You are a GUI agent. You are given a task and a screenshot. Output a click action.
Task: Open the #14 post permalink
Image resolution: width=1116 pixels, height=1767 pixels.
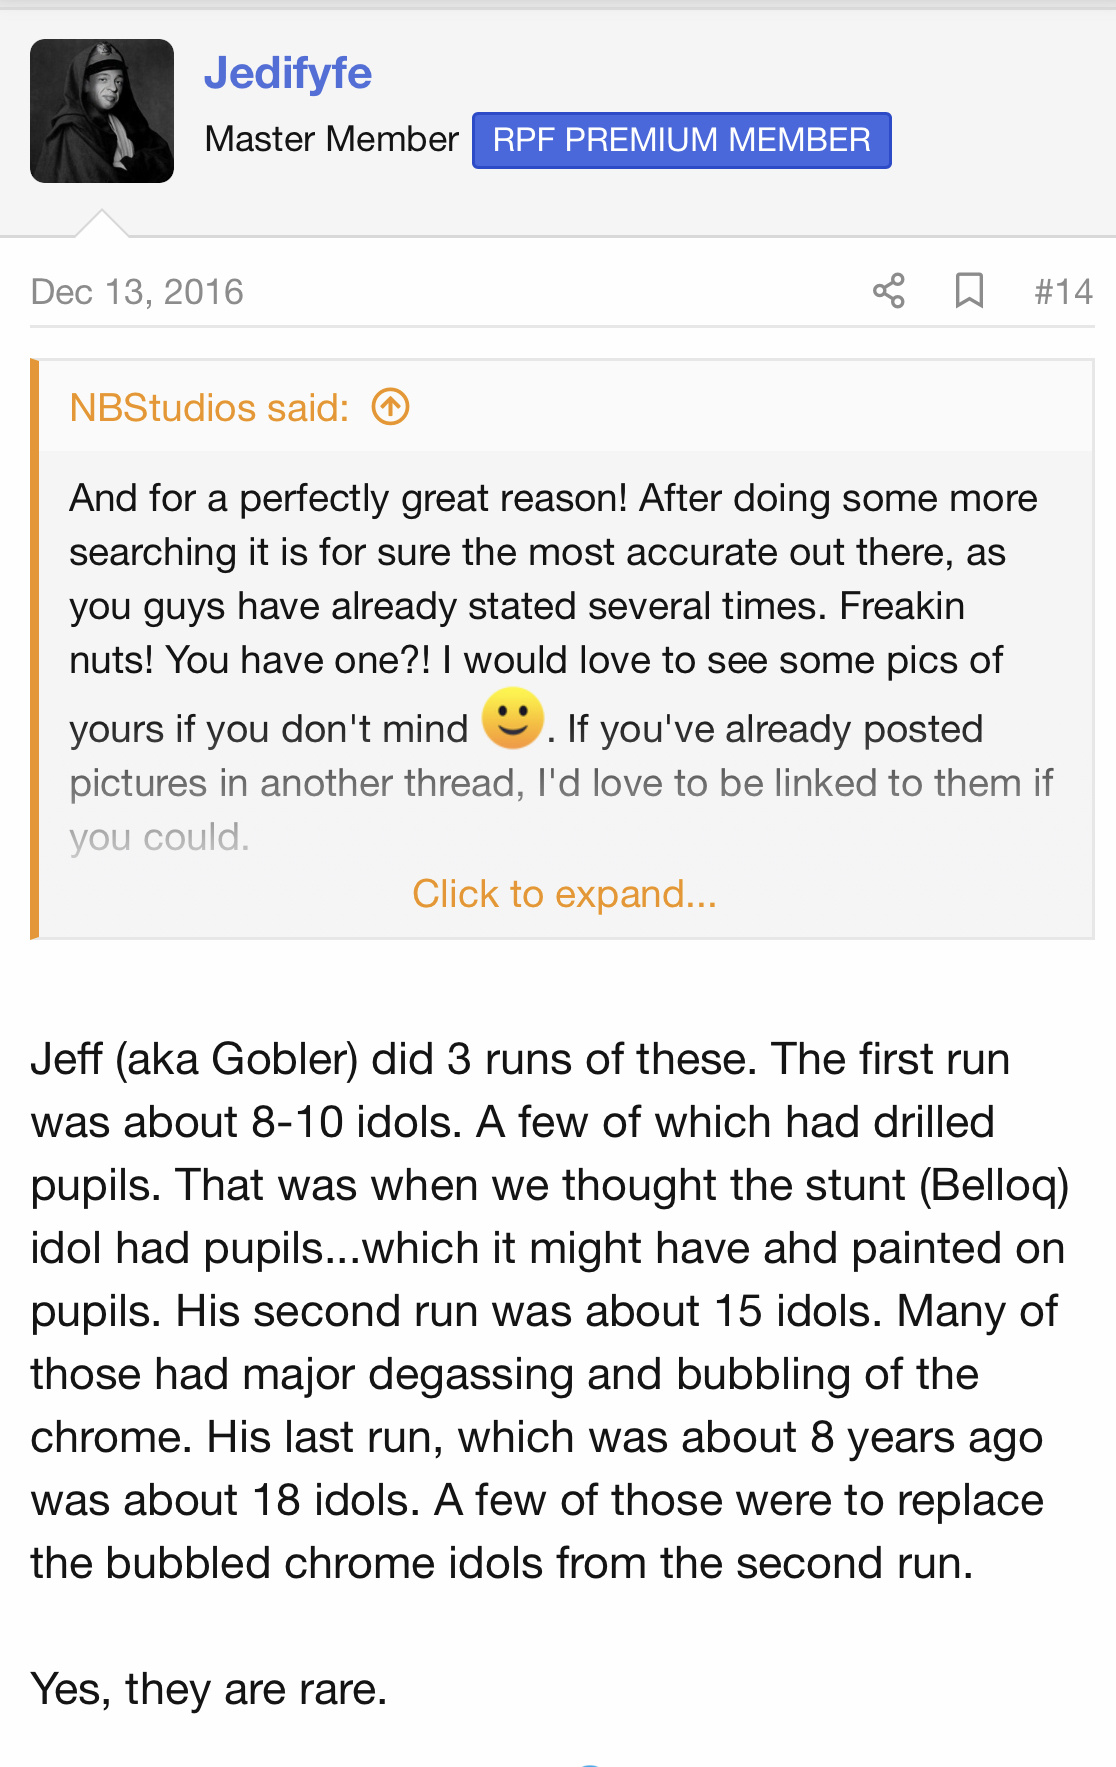click(x=1063, y=291)
